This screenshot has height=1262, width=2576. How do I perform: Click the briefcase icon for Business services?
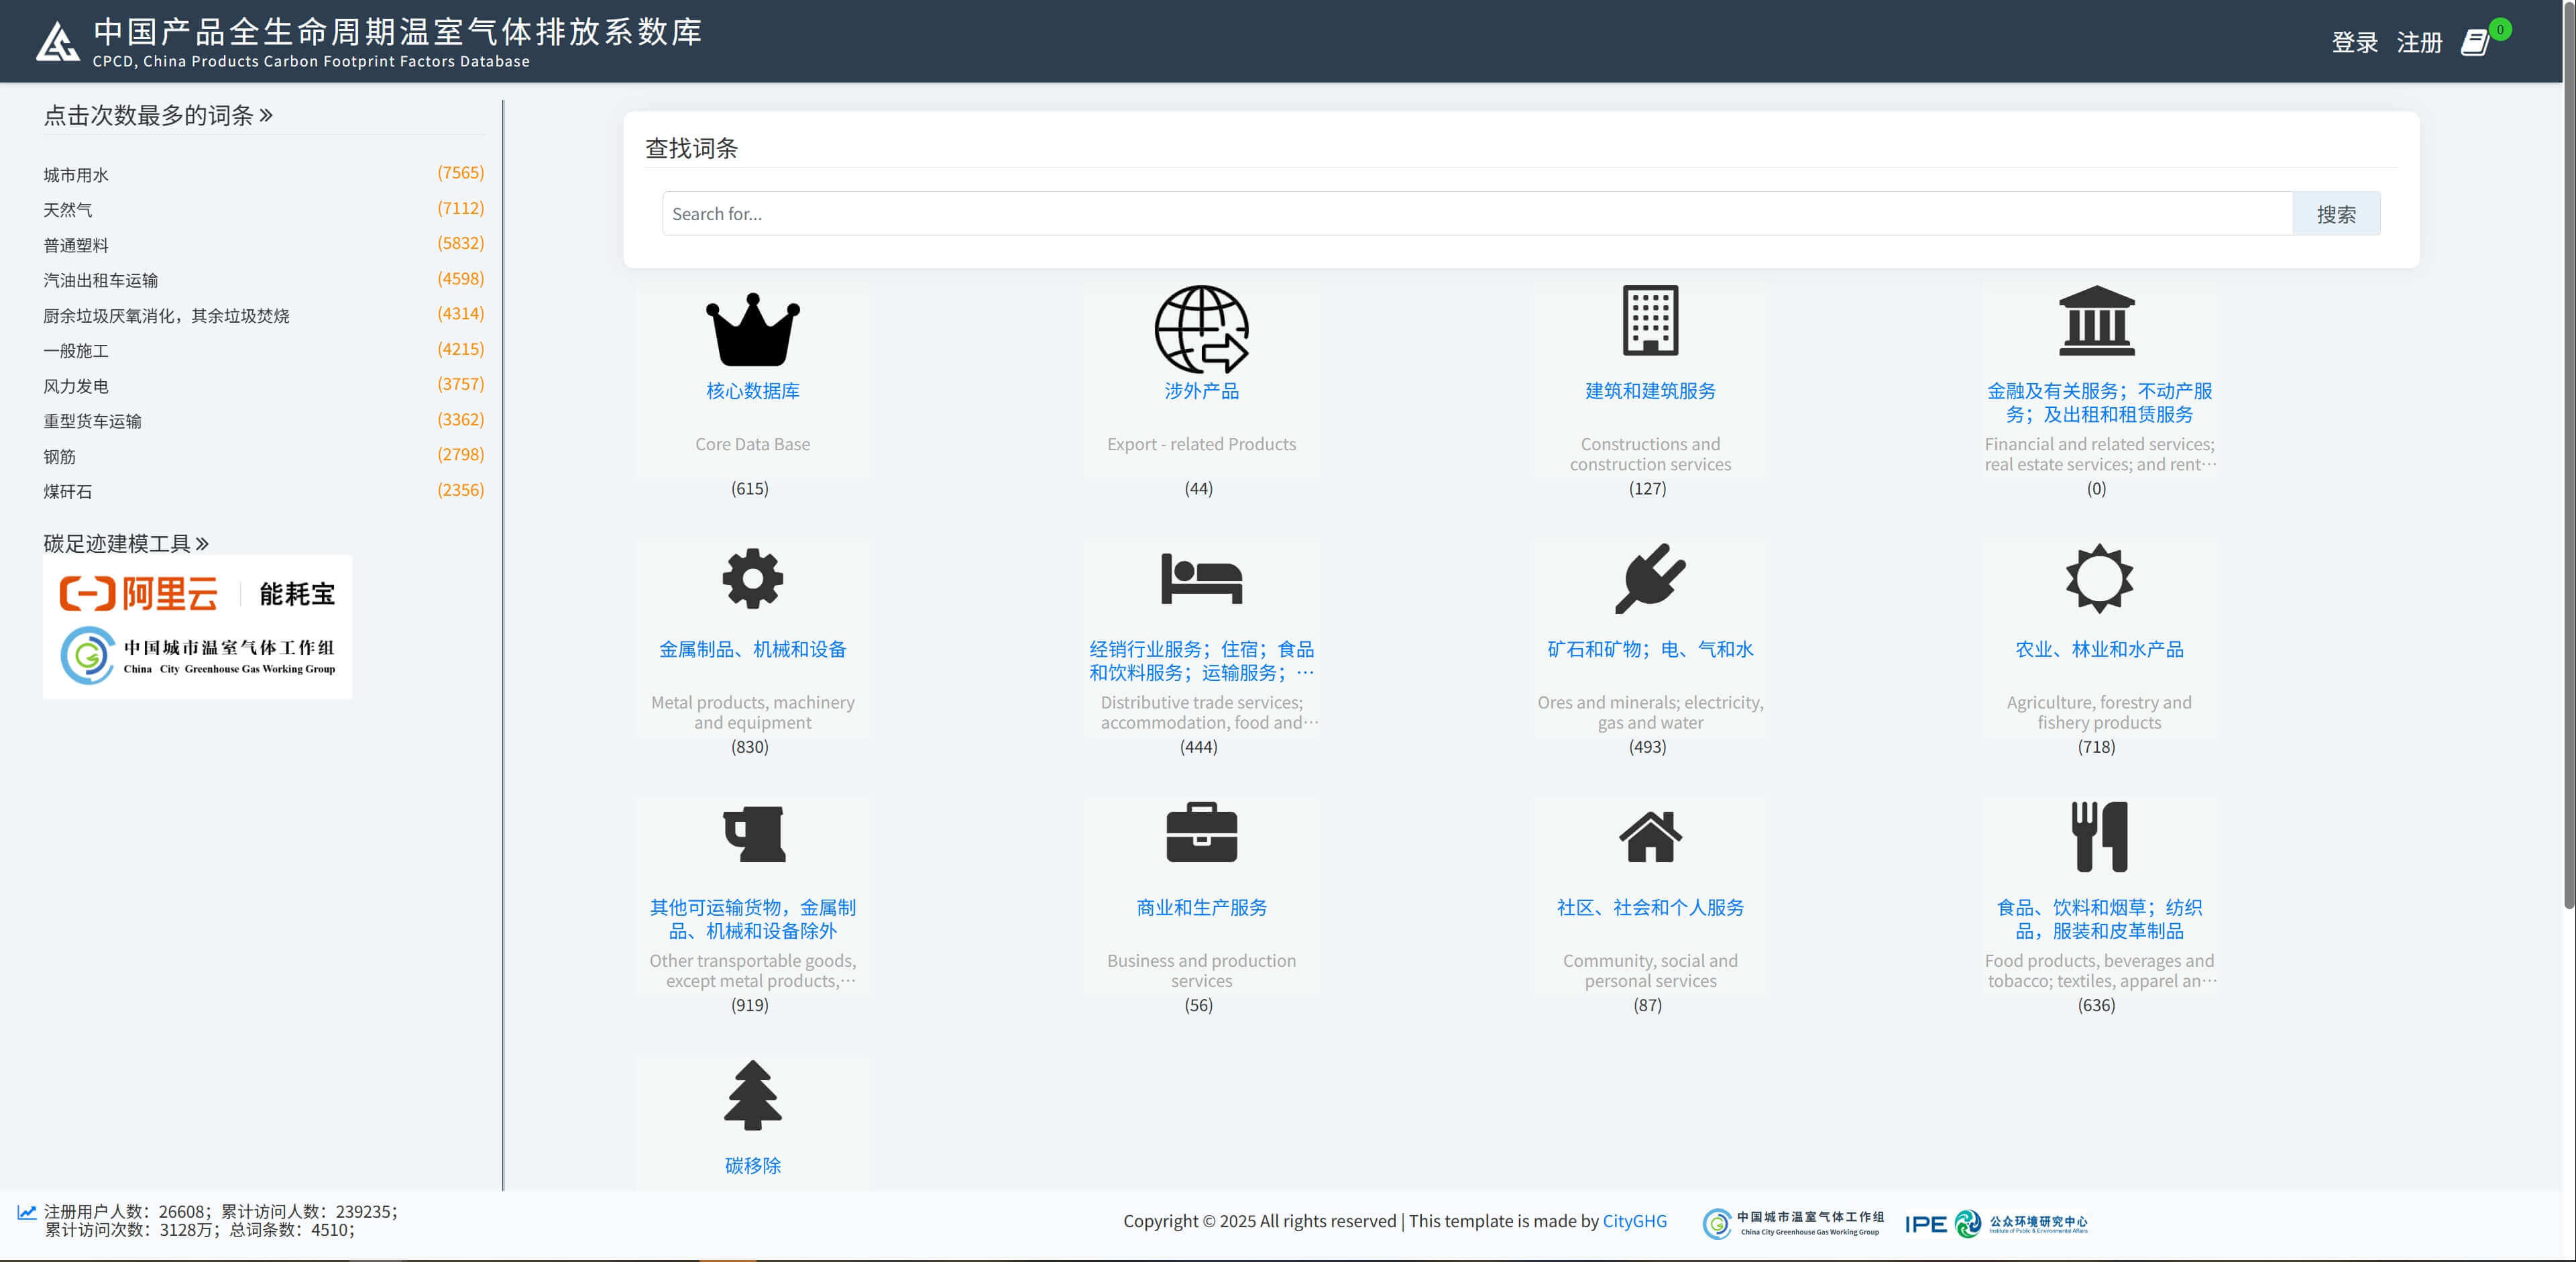tap(1201, 833)
